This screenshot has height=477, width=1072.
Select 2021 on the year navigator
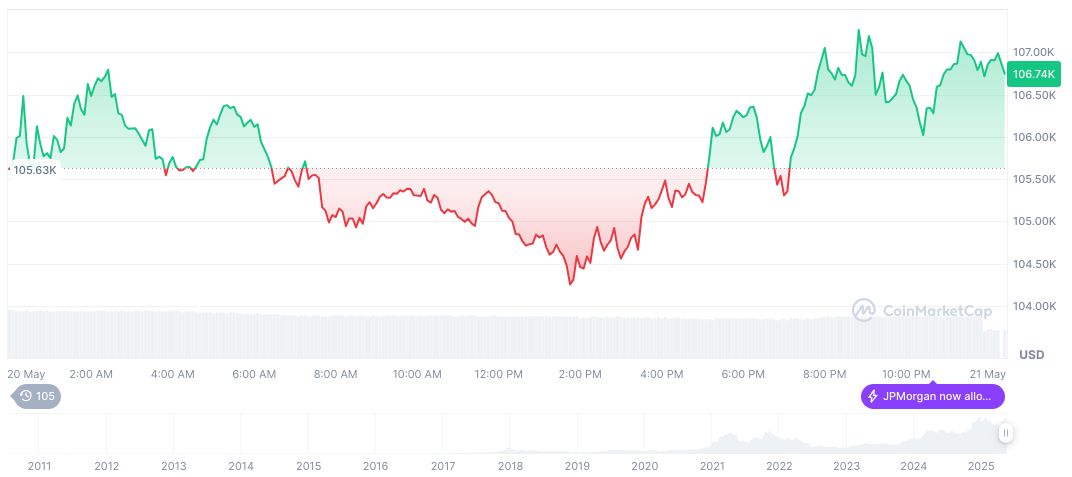(712, 466)
